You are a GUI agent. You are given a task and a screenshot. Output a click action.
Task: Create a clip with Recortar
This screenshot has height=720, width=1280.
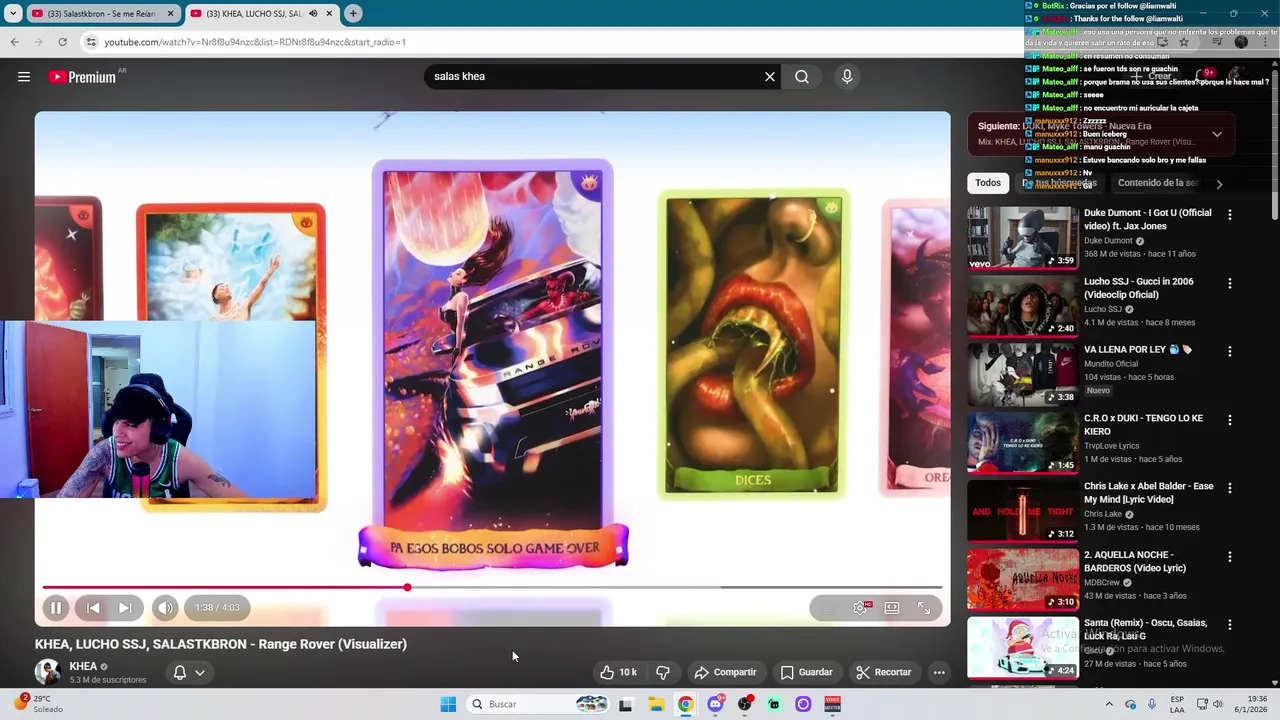(x=884, y=672)
